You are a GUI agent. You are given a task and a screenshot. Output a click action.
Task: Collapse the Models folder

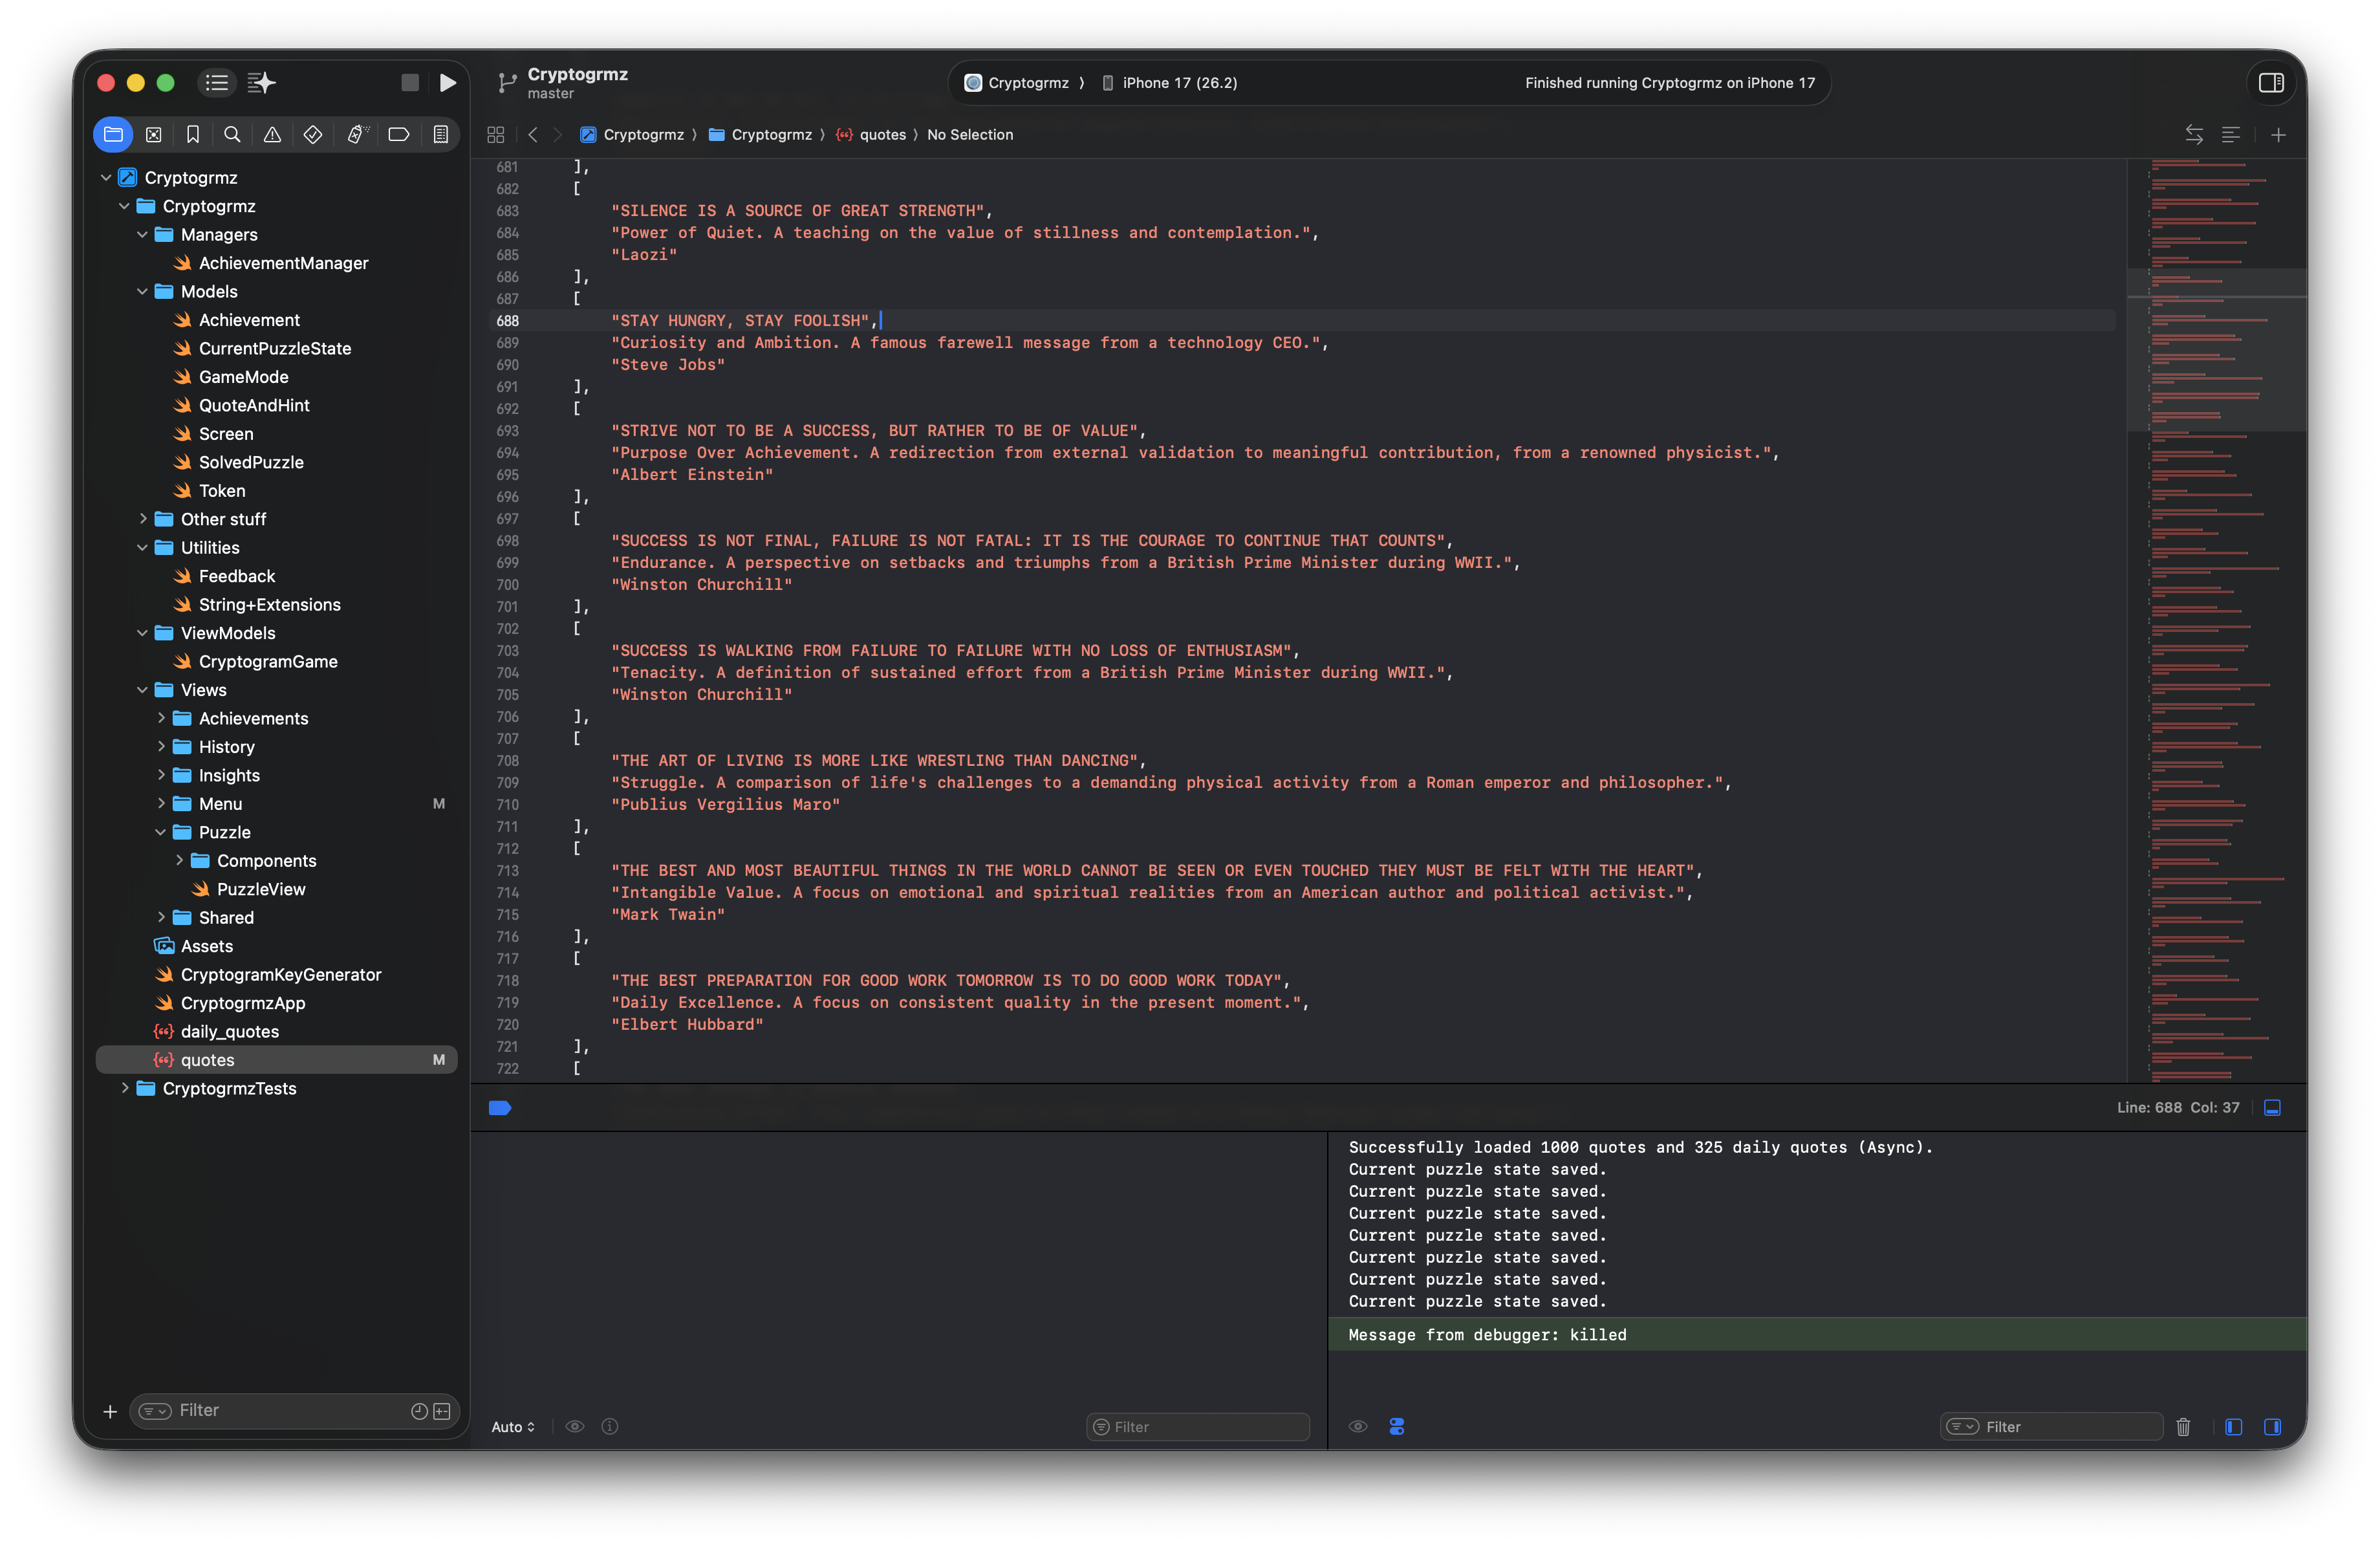pyautogui.click(x=141, y=292)
